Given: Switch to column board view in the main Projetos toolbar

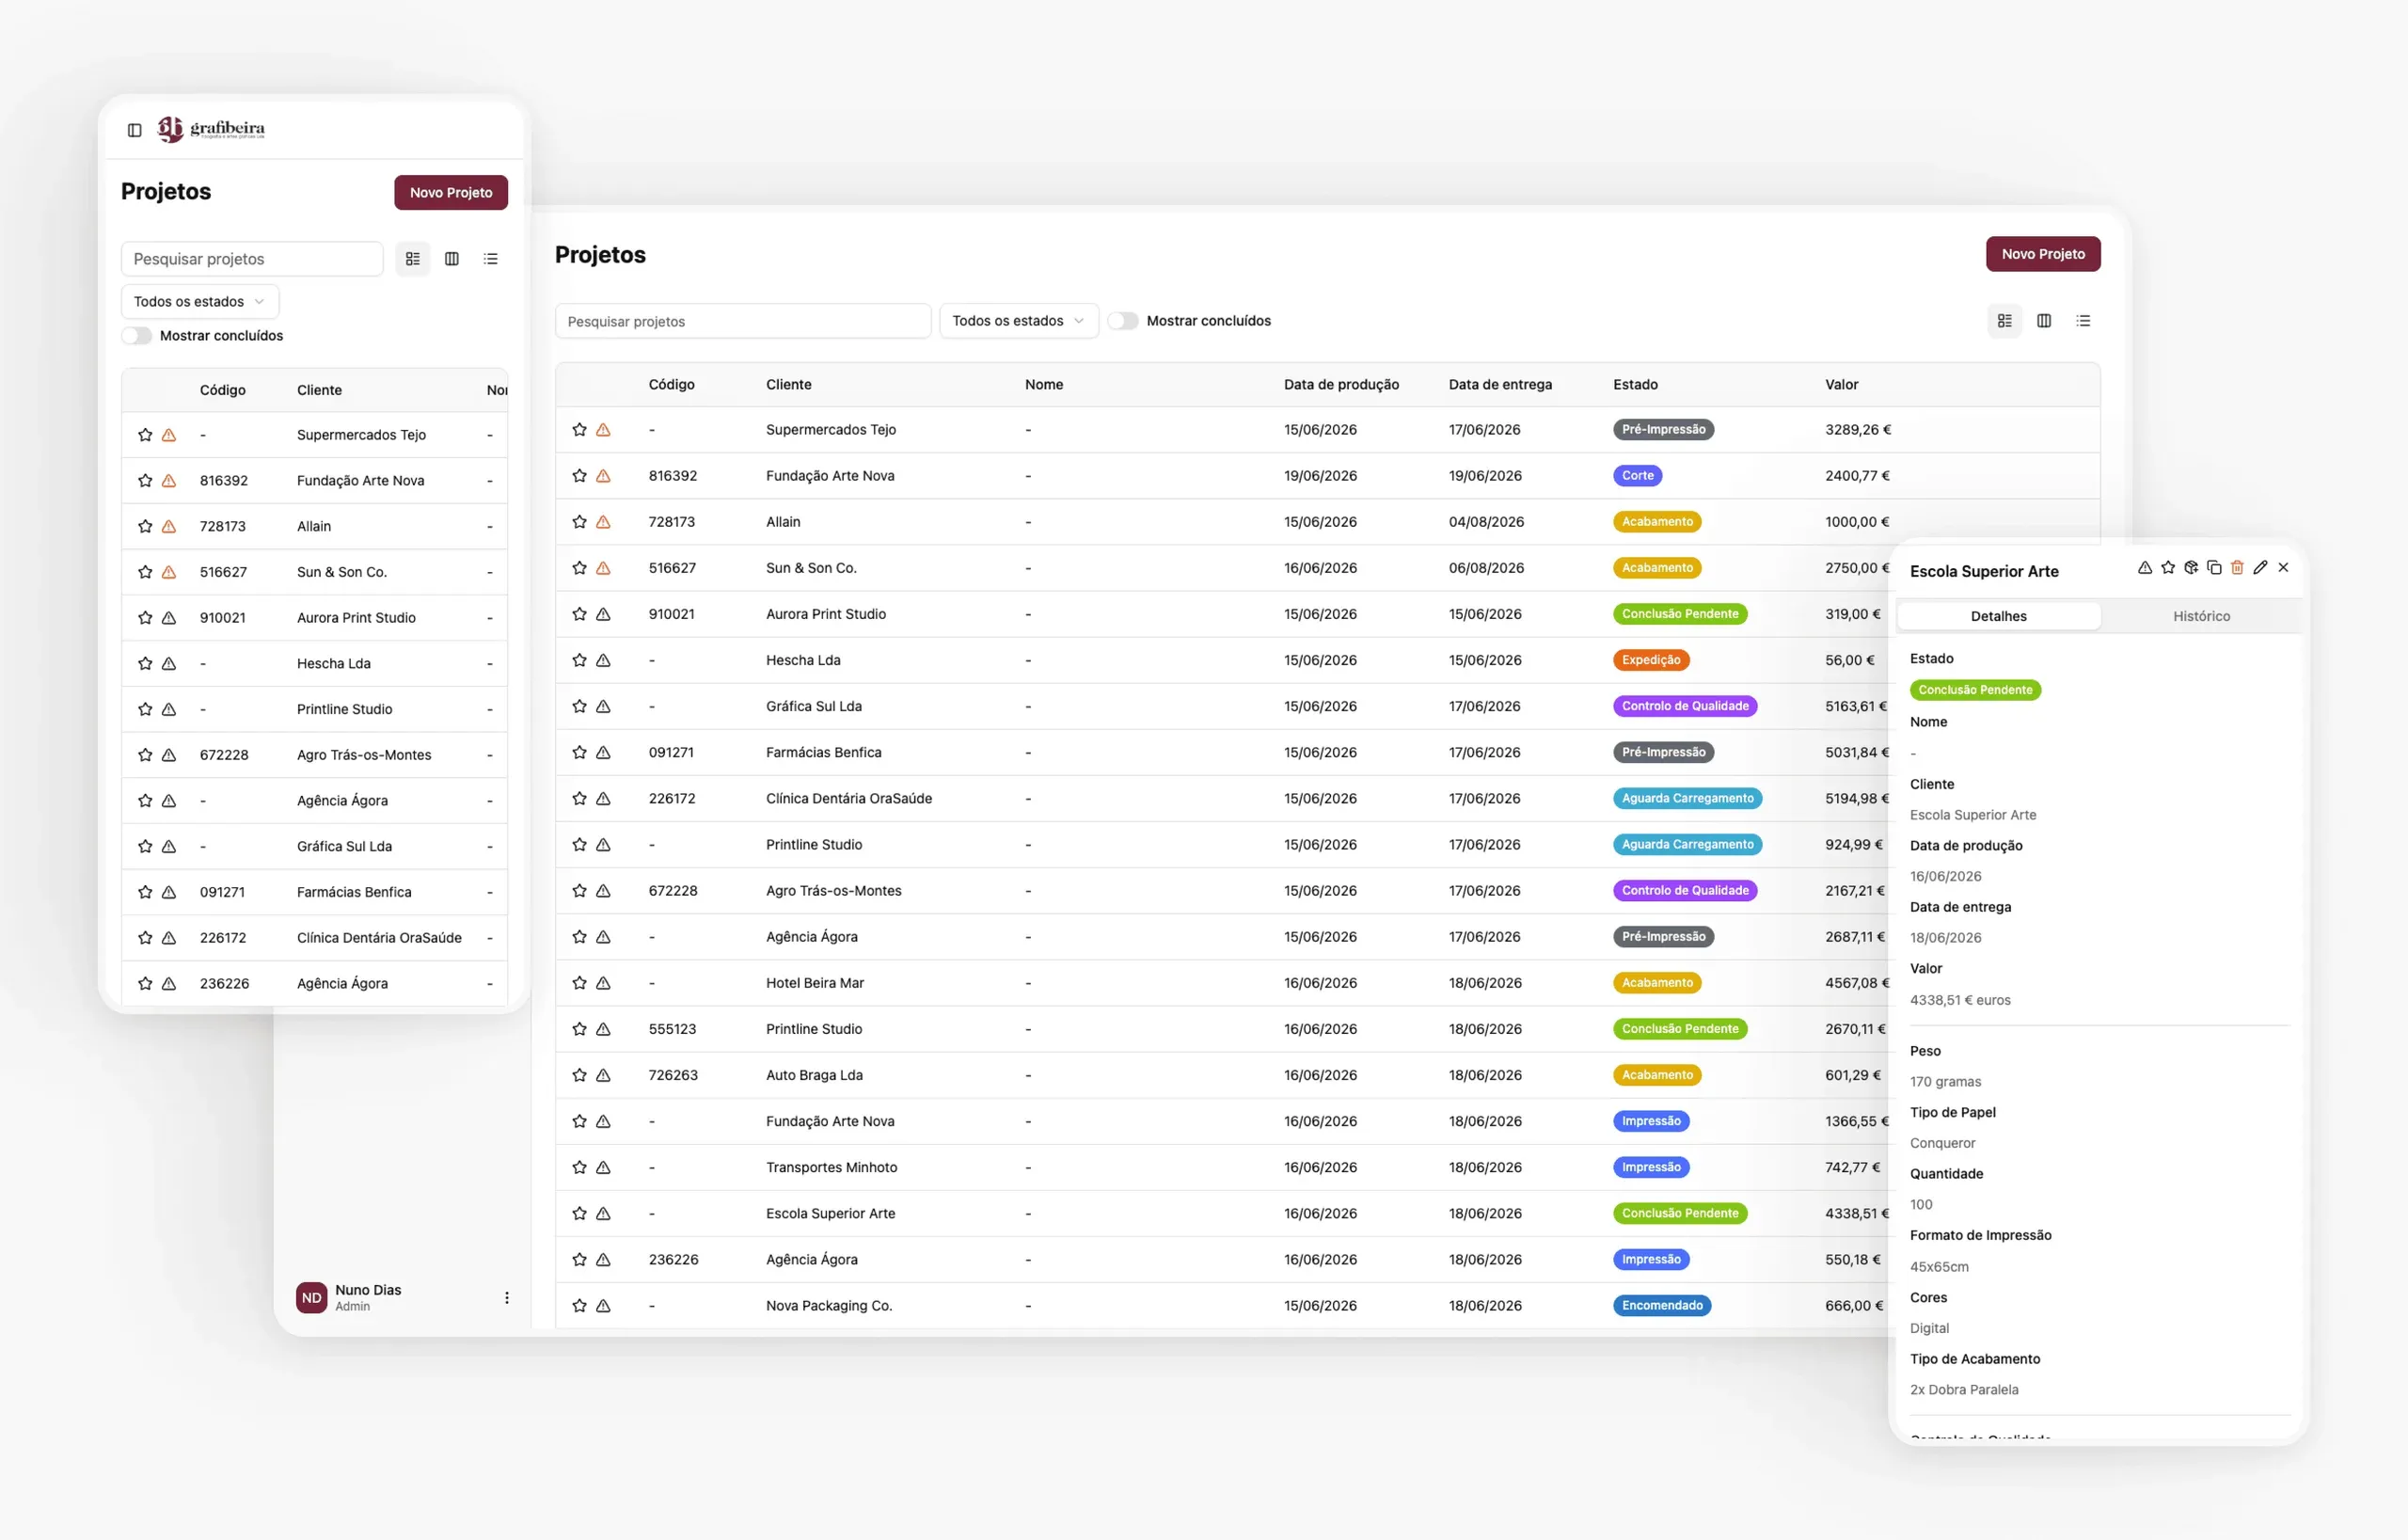Looking at the screenshot, I should [x=2044, y=321].
